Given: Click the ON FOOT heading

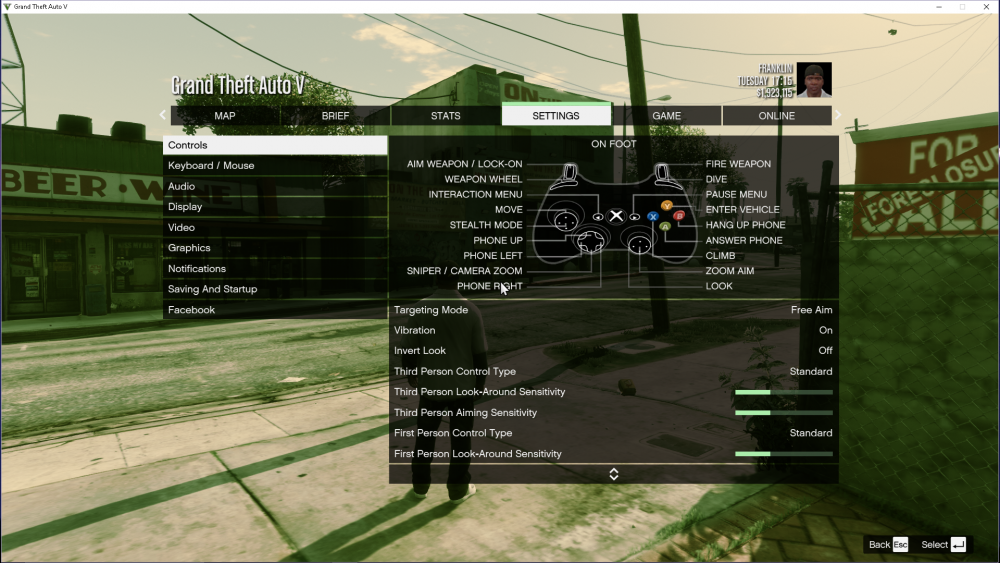Looking at the screenshot, I should point(614,144).
